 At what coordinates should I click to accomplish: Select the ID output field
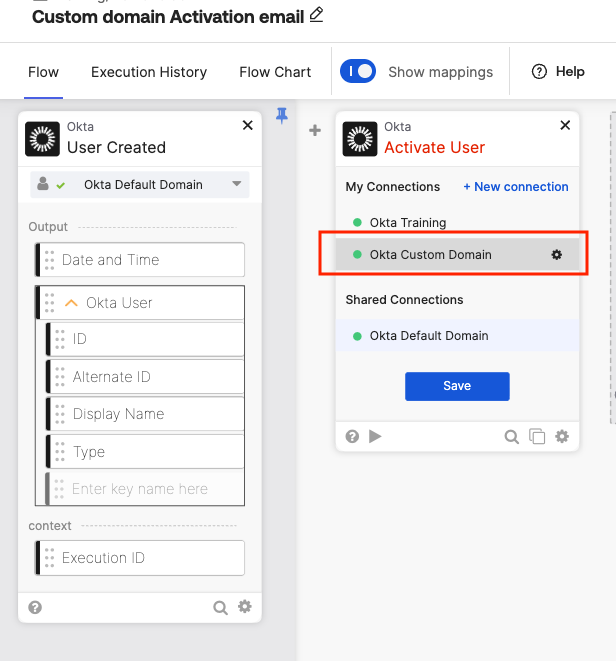[145, 339]
